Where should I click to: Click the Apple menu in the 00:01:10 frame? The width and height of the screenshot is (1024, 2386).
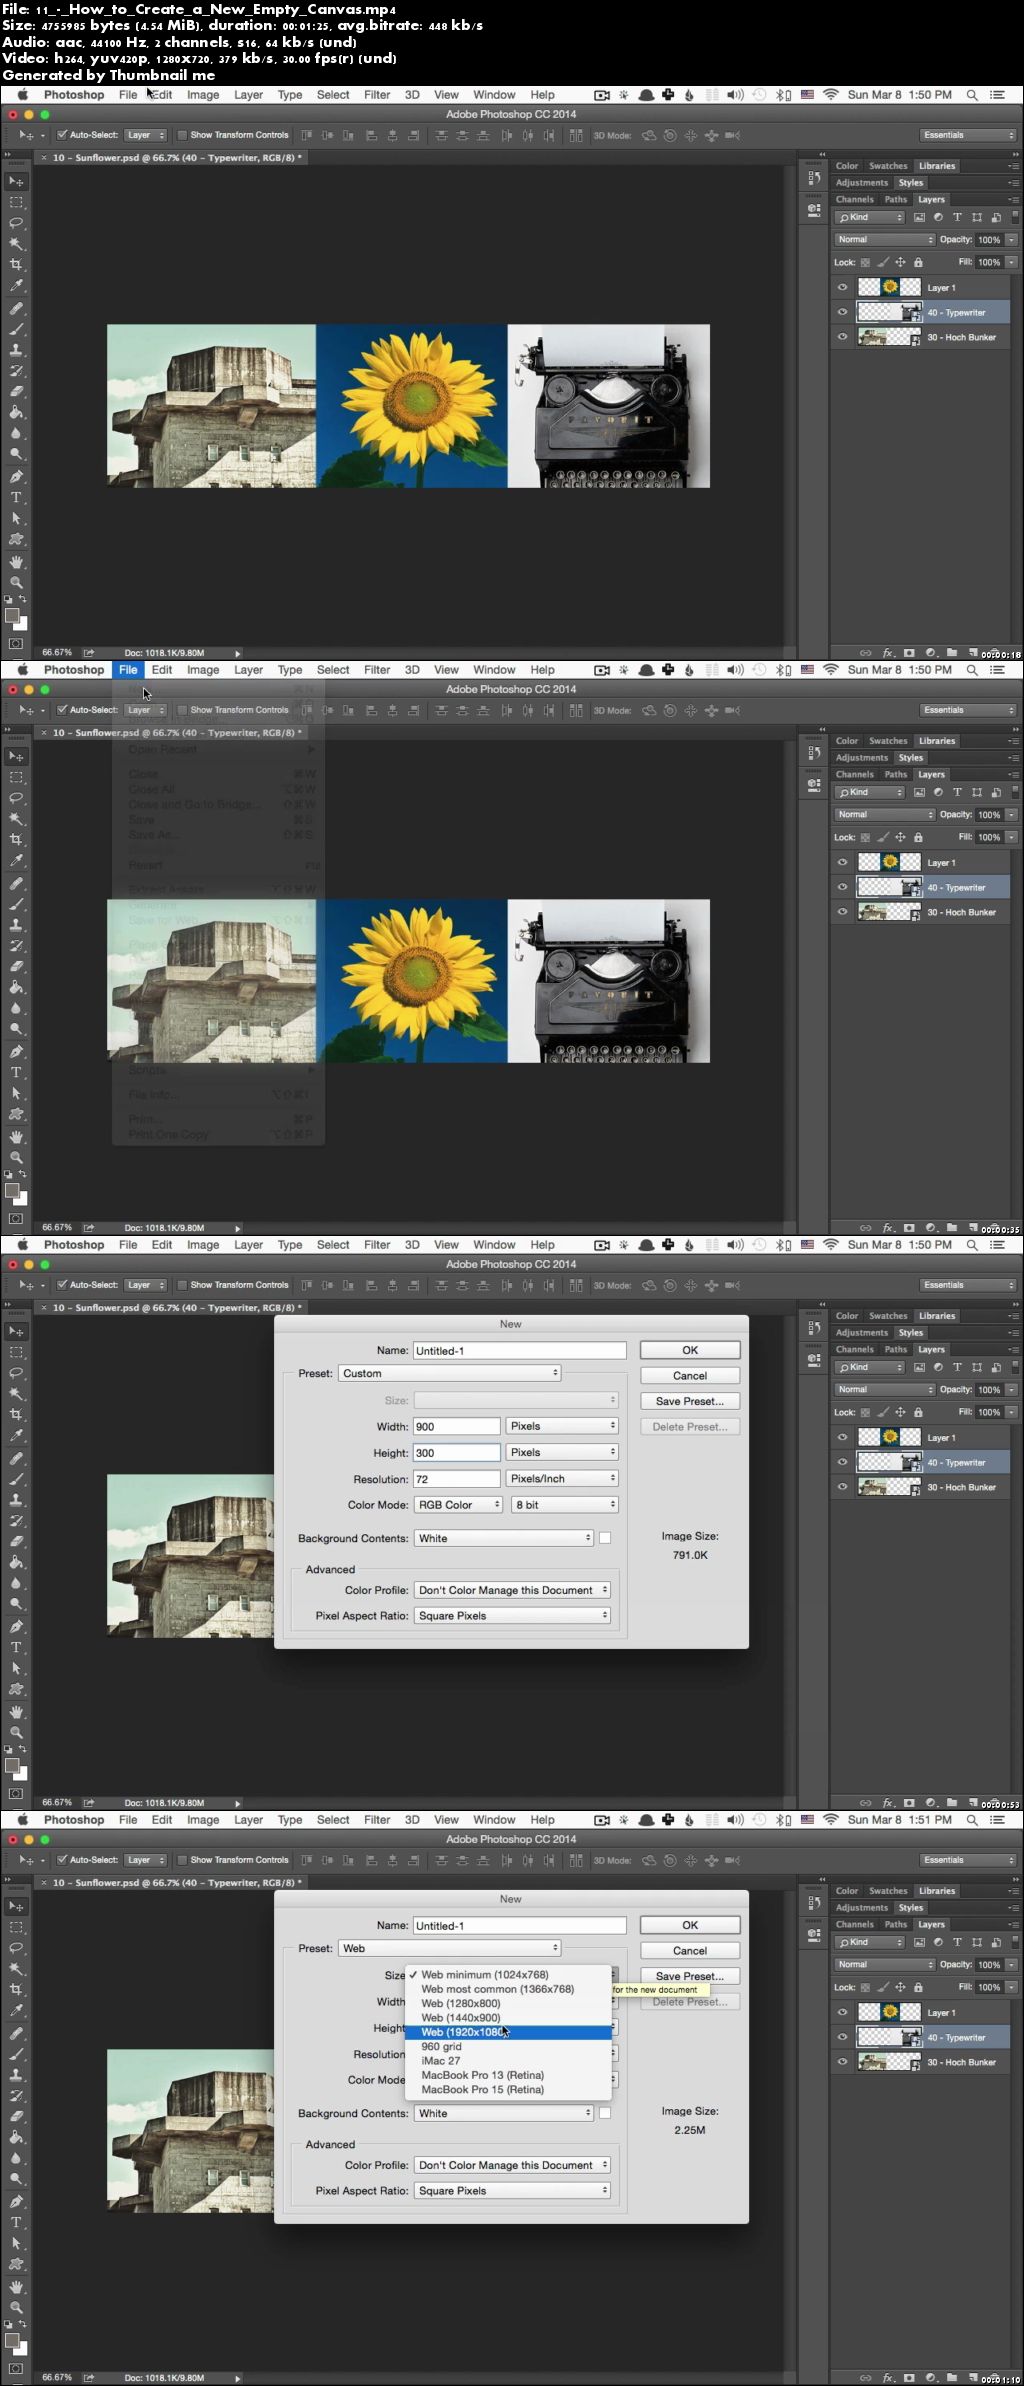tap(22, 1820)
